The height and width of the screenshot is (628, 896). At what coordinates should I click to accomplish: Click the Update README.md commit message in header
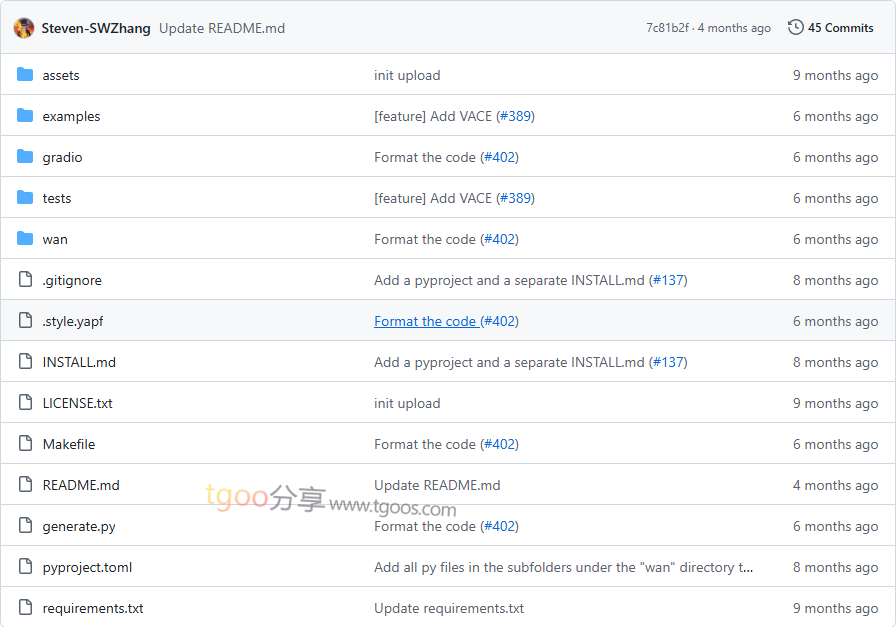click(222, 28)
